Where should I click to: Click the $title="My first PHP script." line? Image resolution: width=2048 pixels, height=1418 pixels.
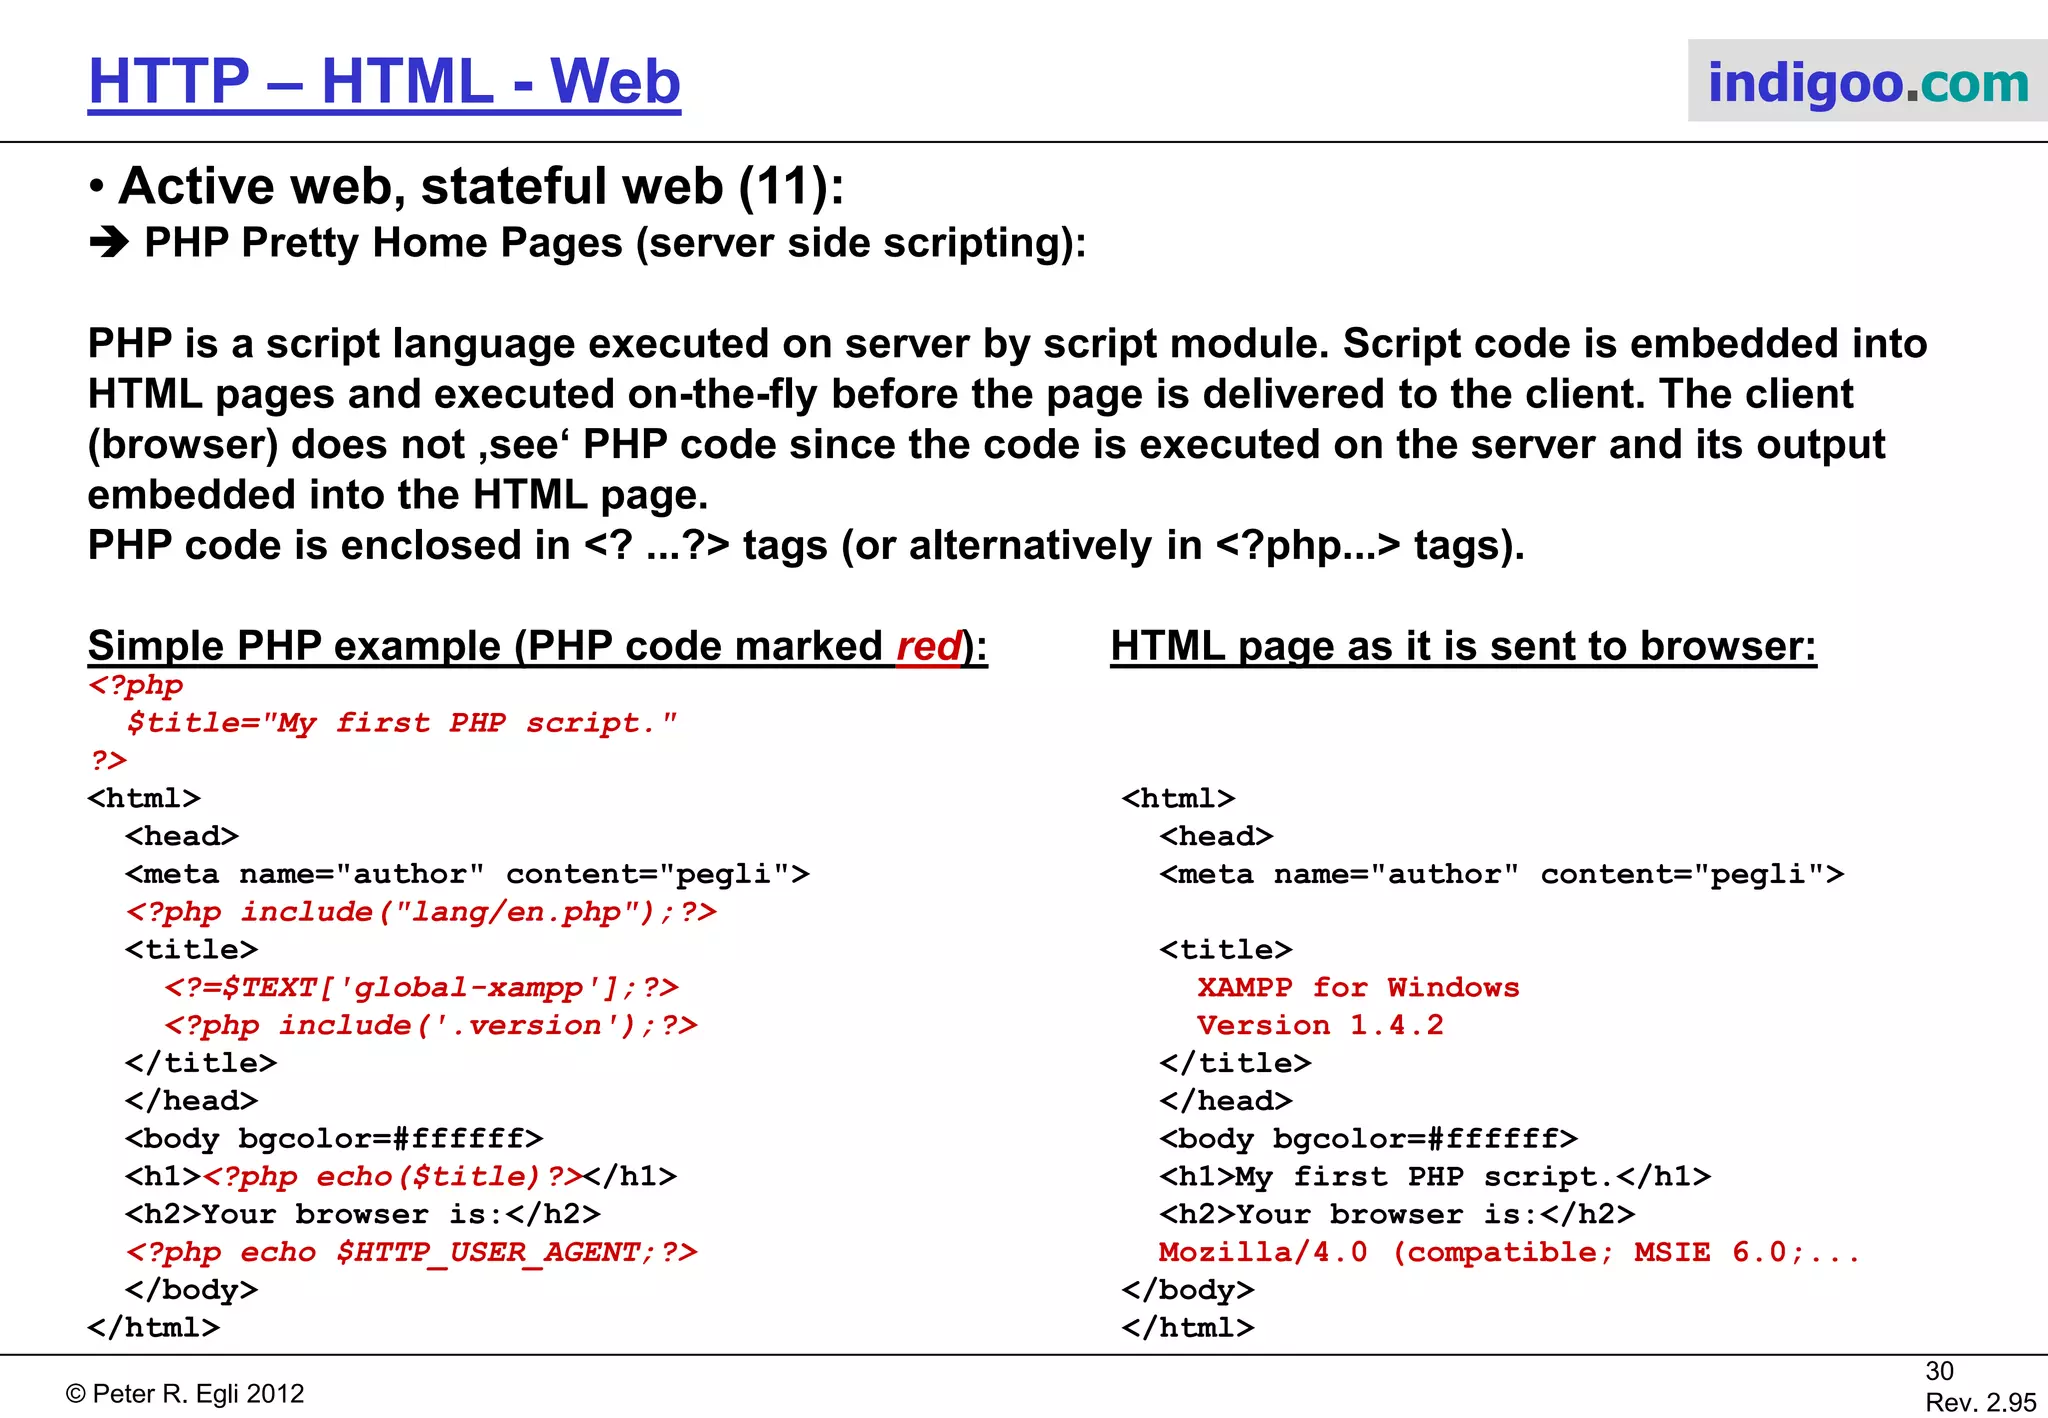(402, 723)
